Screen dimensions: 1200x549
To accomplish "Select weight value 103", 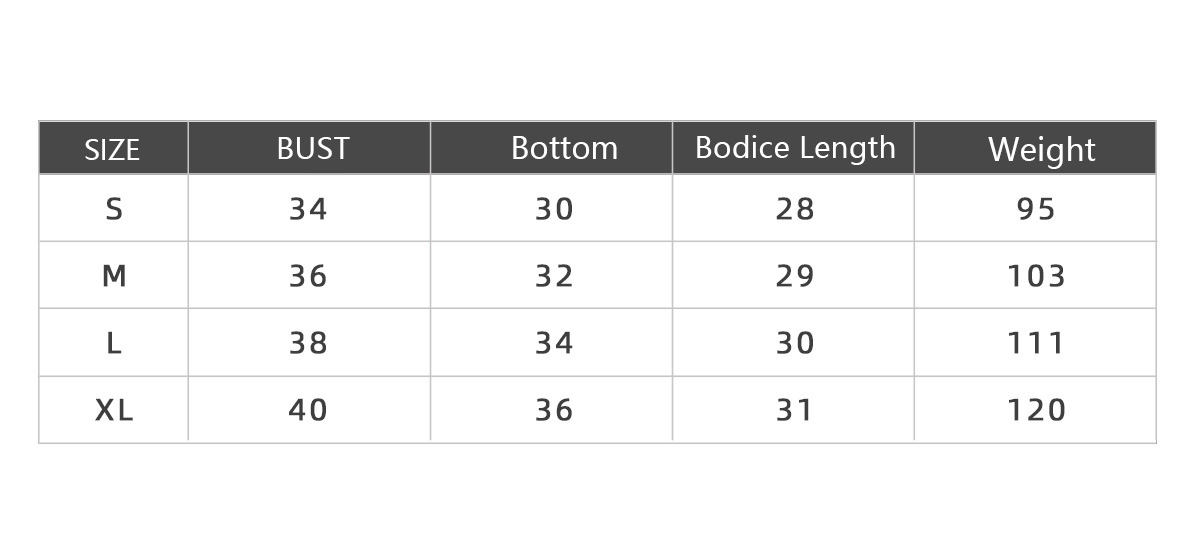I will tap(1036, 276).
